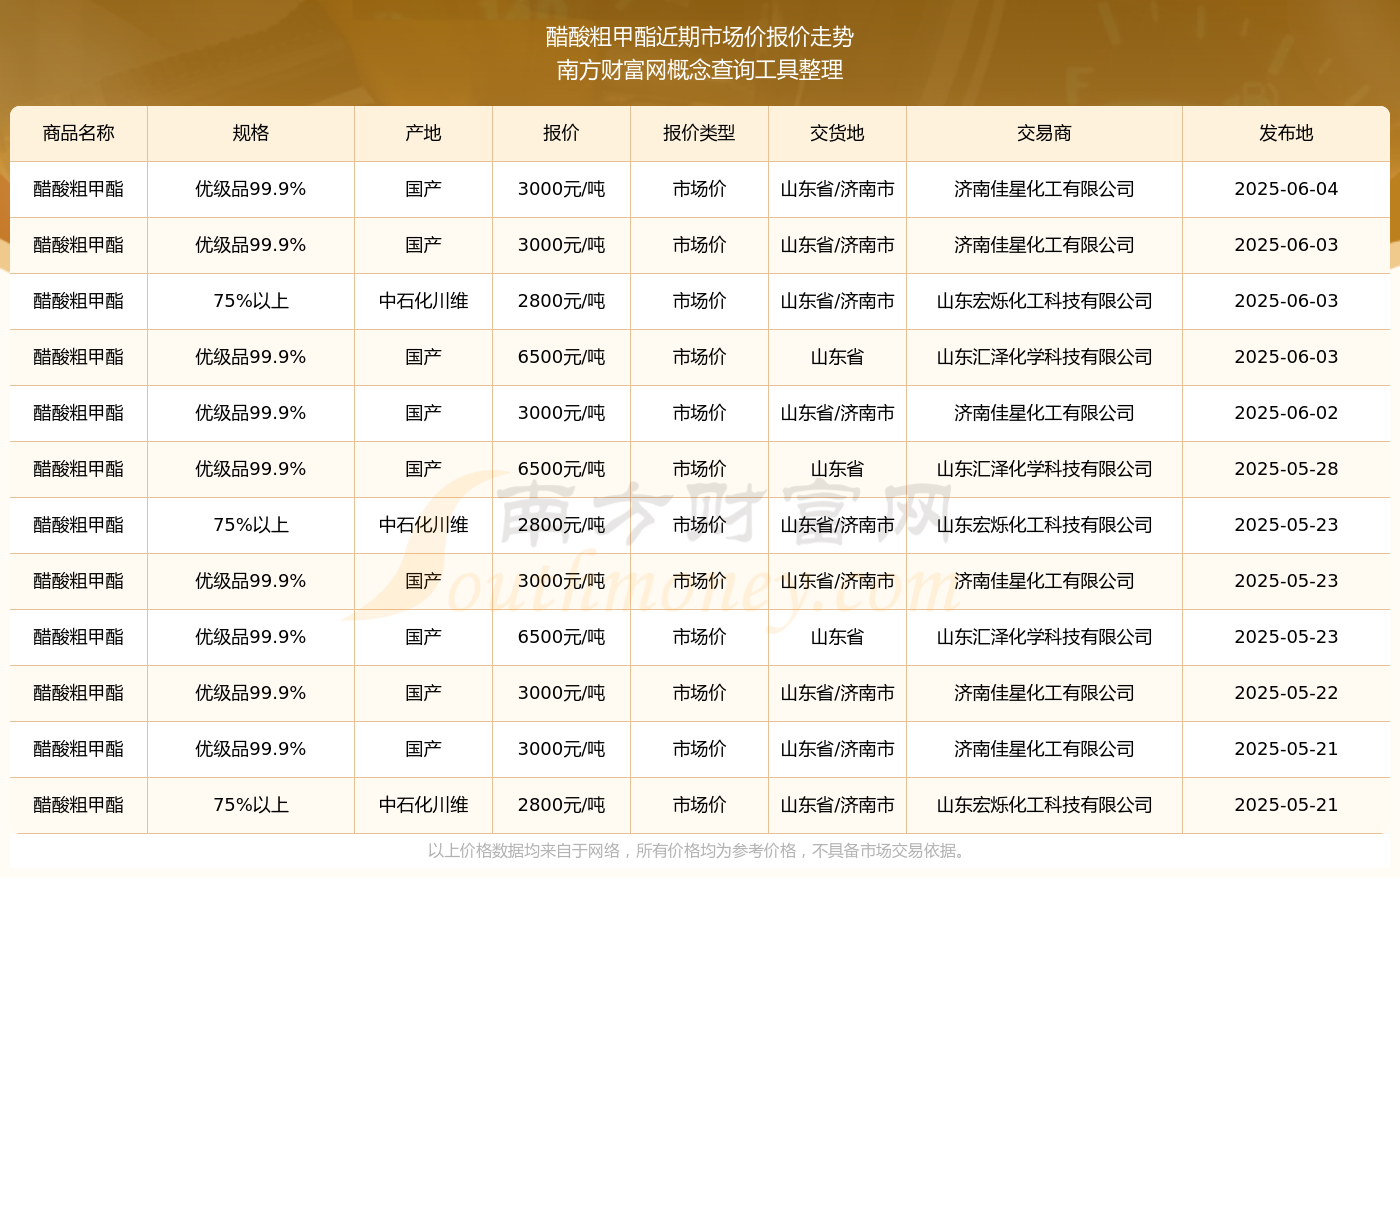Click the 报价类型 column header

[x=700, y=133]
